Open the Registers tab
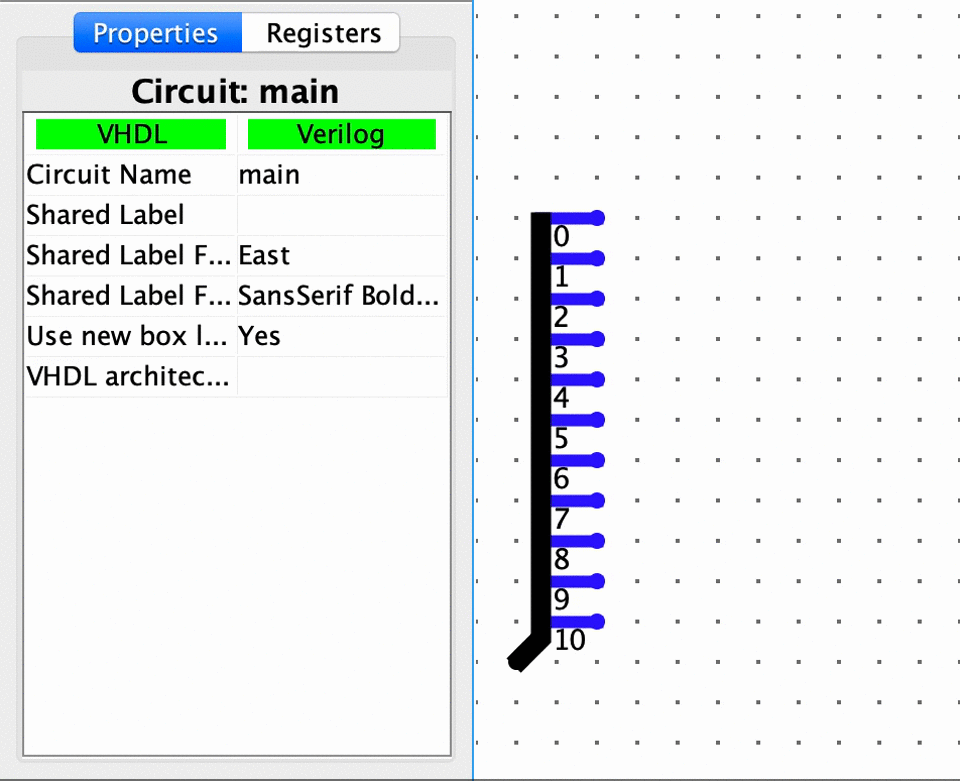960x781 pixels. coord(322,33)
